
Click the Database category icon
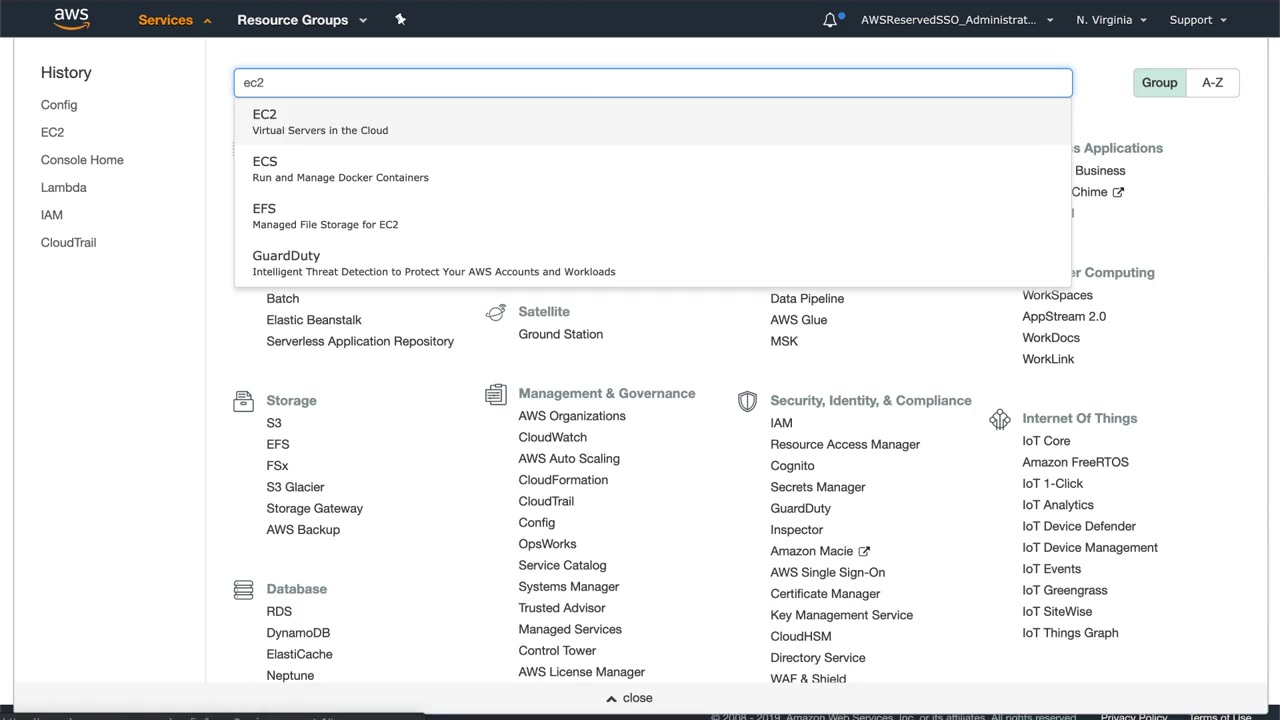point(243,589)
